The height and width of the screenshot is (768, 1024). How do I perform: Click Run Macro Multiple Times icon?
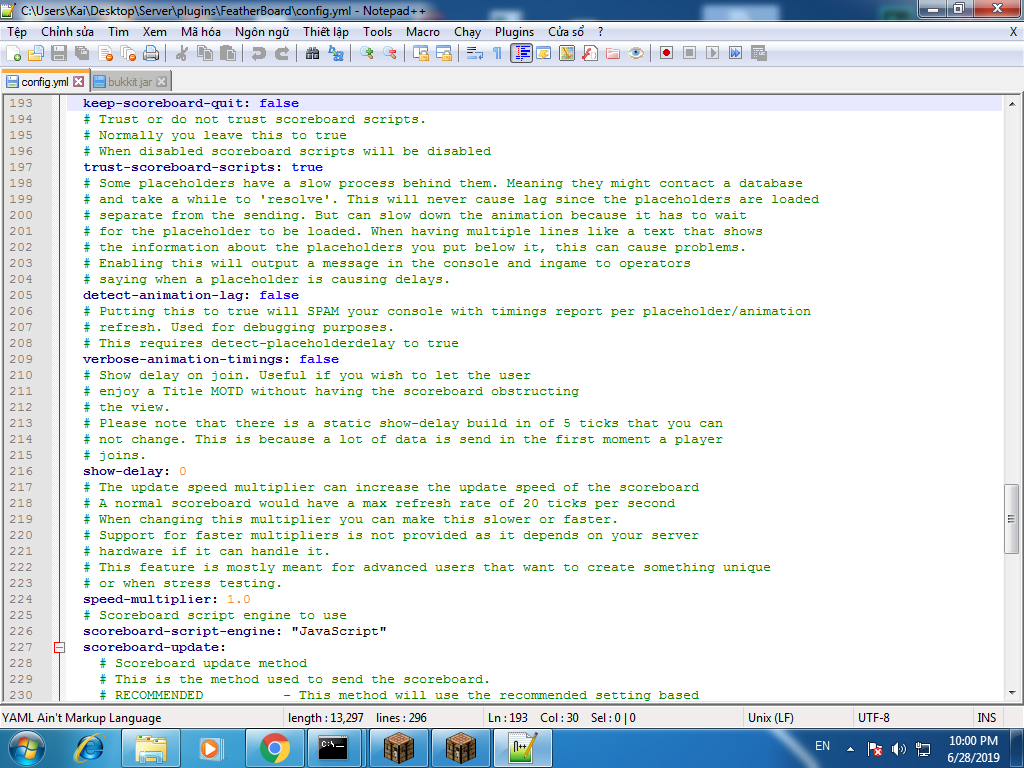point(735,54)
